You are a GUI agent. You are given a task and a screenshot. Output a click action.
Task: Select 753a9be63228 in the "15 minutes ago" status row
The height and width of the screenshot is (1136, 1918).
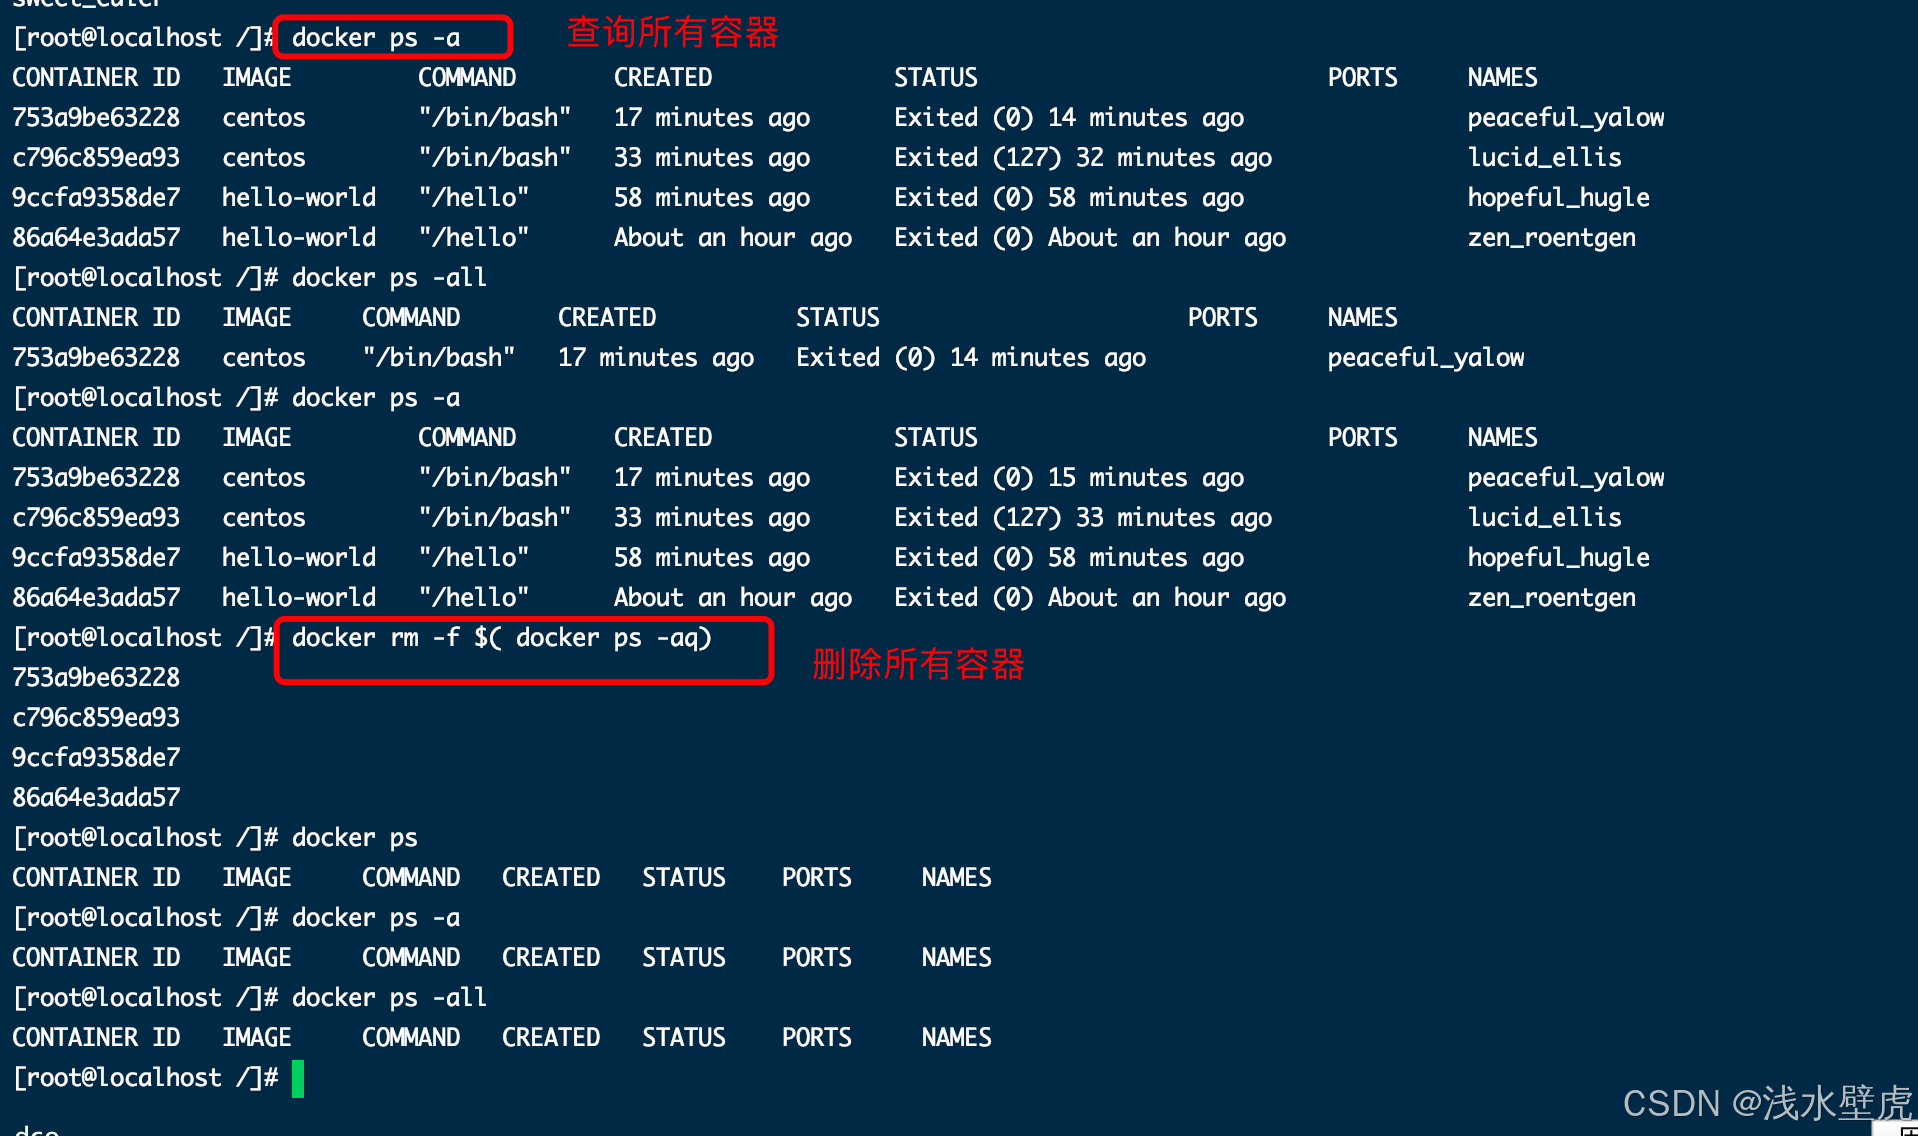tap(96, 478)
